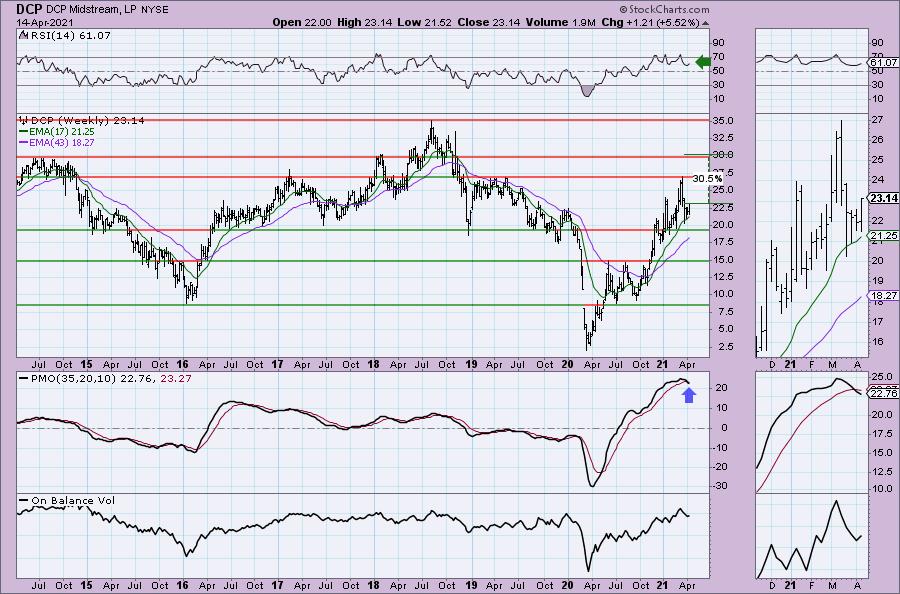Click the Low 21.52 value
900x594 pixels.
click(x=424, y=22)
